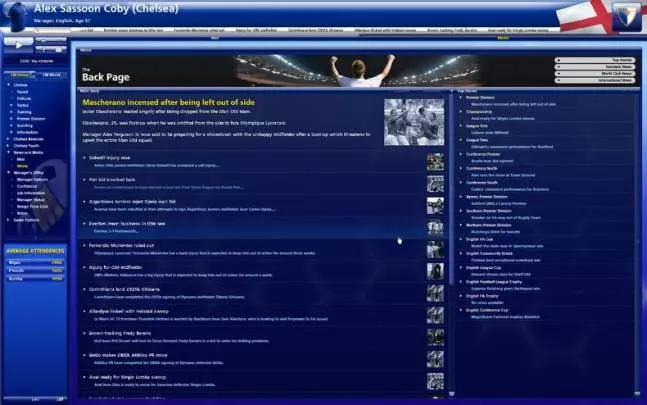Select Top Stories filter button
The width and height of the screenshot is (647, 405).
coord(595,60)
